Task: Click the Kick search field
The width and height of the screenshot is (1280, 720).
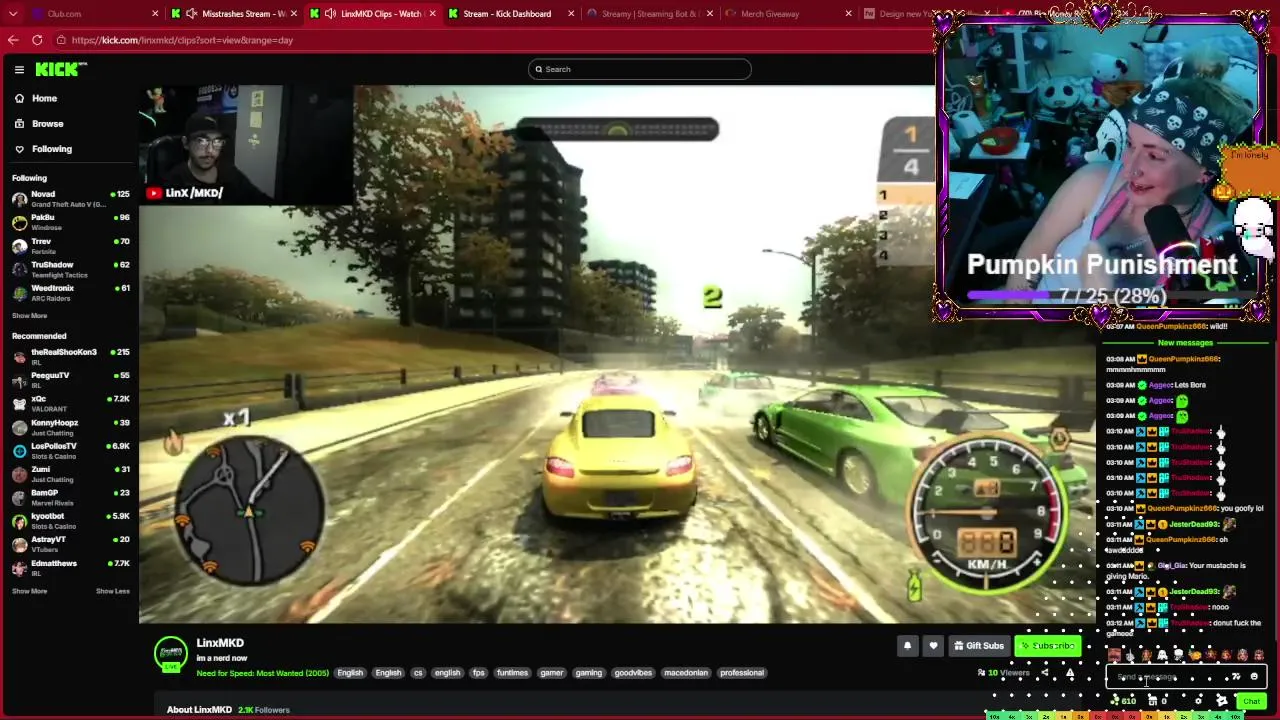Action: point(640,69)
